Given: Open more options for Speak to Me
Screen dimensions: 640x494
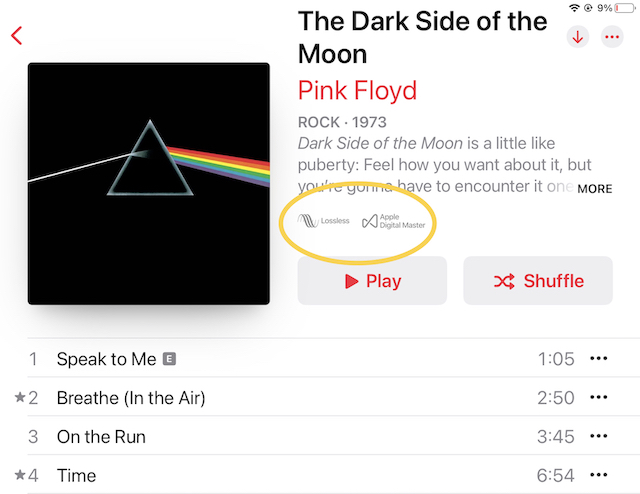Looking at the screenshot, I should tap(599, 359).
